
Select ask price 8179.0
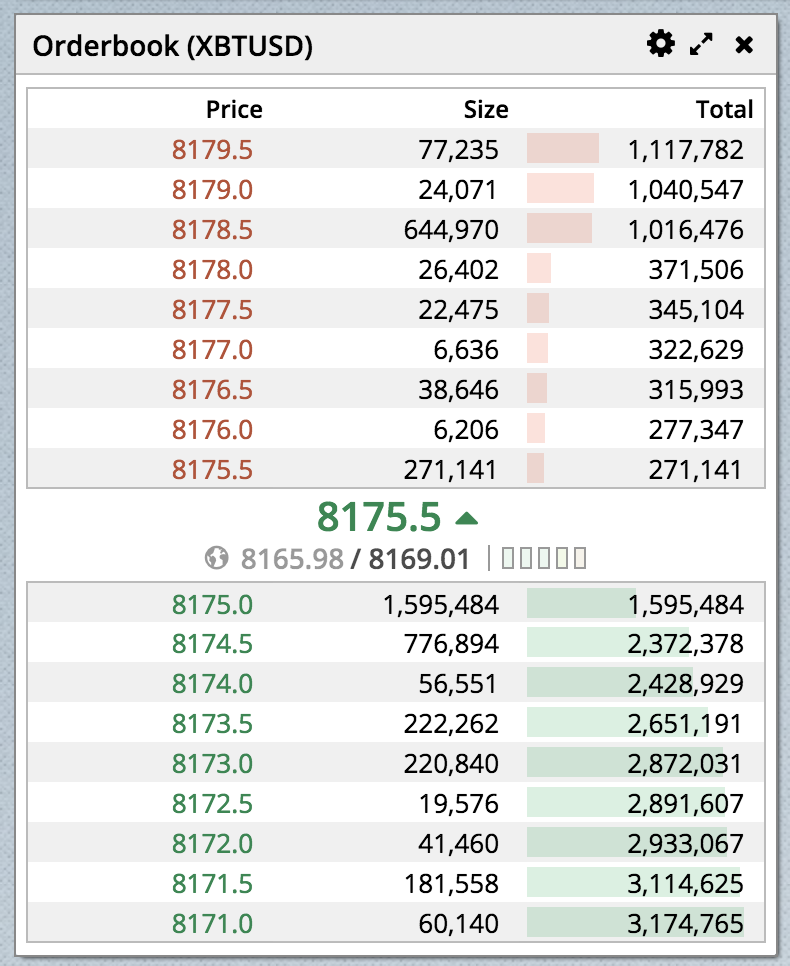click(x=212, y=190)
